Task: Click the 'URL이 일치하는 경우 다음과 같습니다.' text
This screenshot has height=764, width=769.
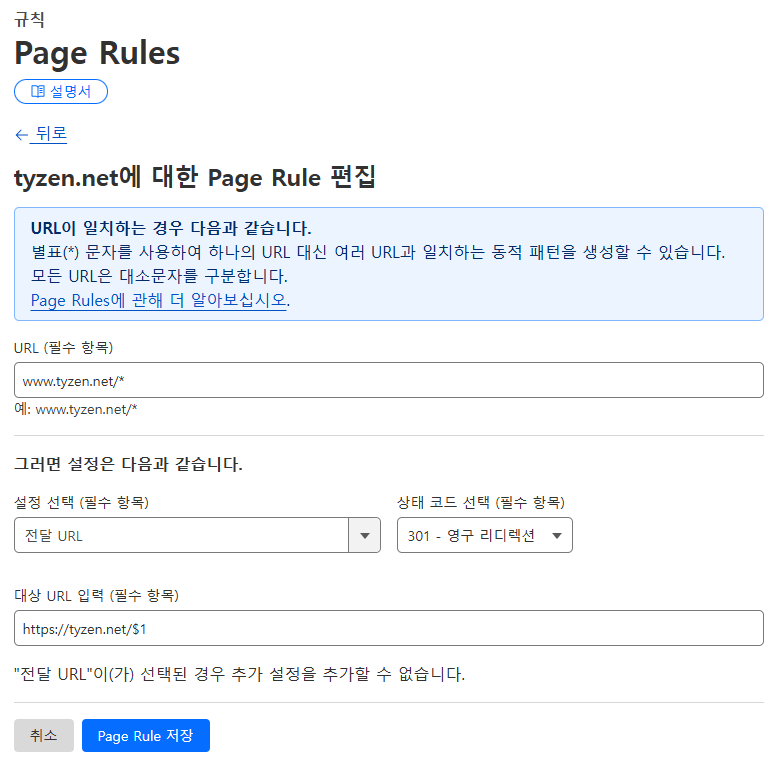Action: [x=171, y=228]
